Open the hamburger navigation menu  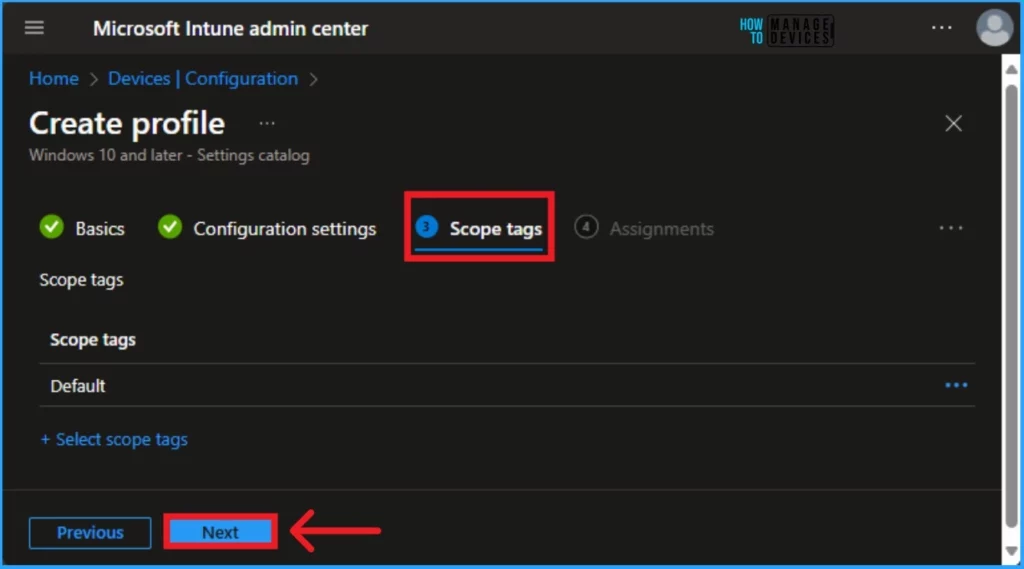click(x=34, y=27)
